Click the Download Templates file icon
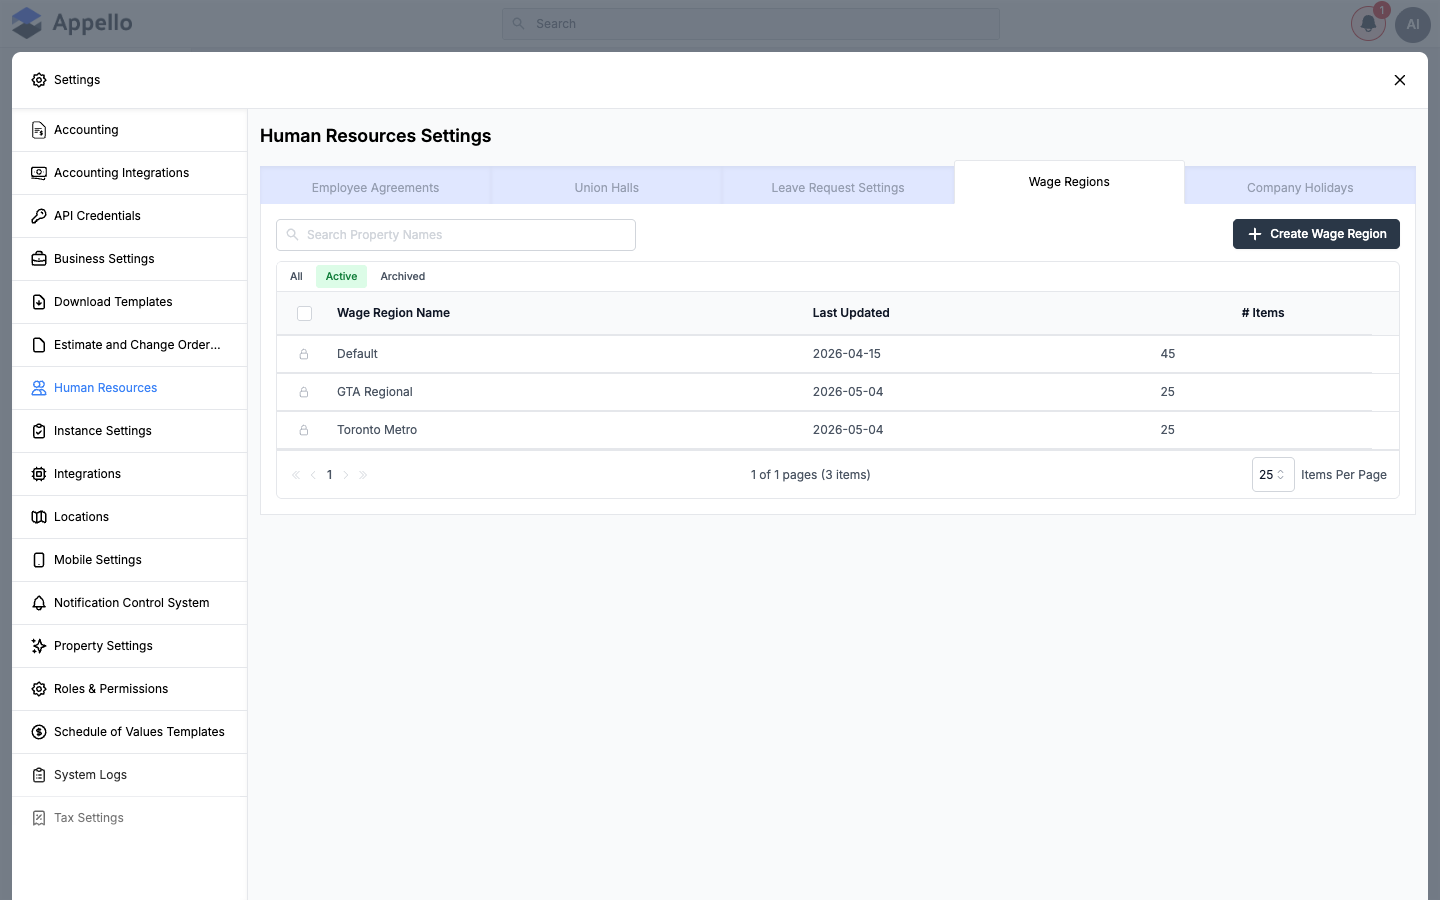Screen dimensions: 1440x900 [39, 302]
